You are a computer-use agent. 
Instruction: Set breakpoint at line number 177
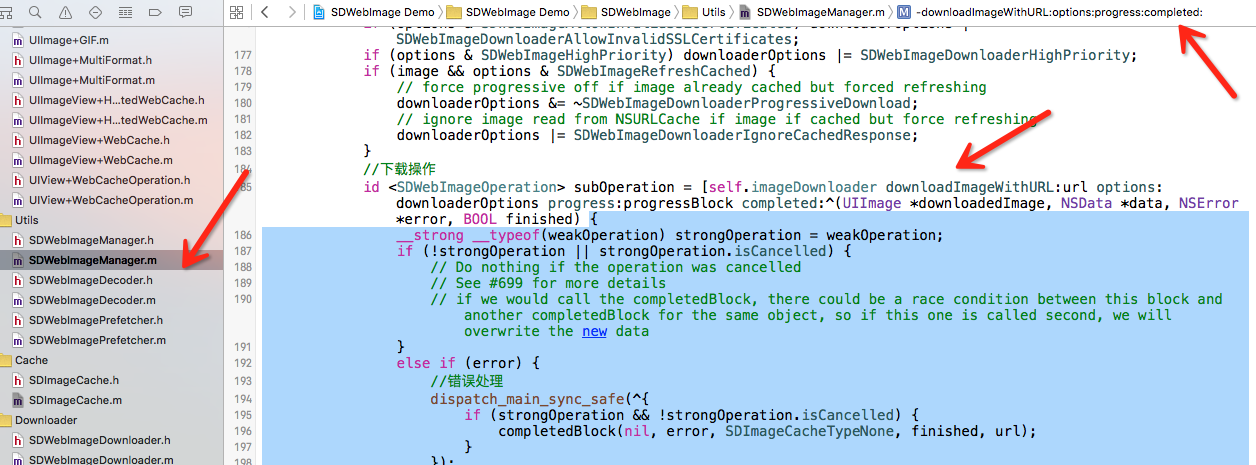[242, 55]
